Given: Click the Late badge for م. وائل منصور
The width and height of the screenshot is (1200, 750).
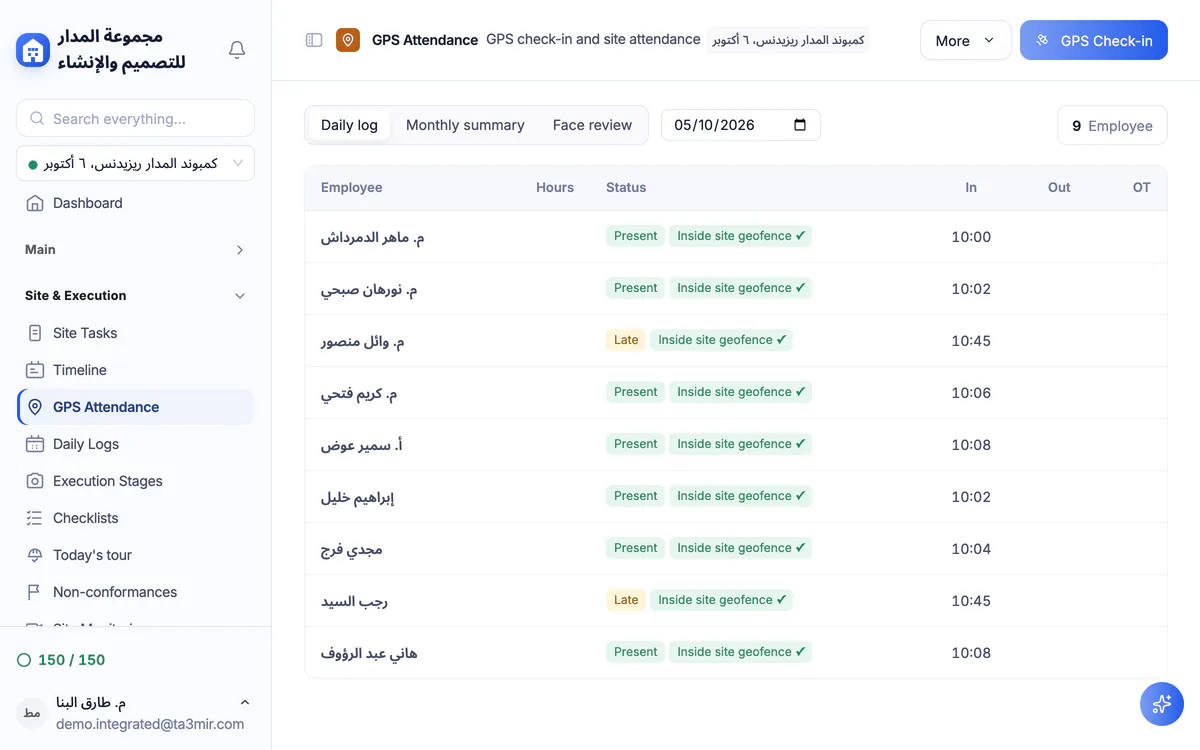Looking at the screenshot, I should 626,340.
